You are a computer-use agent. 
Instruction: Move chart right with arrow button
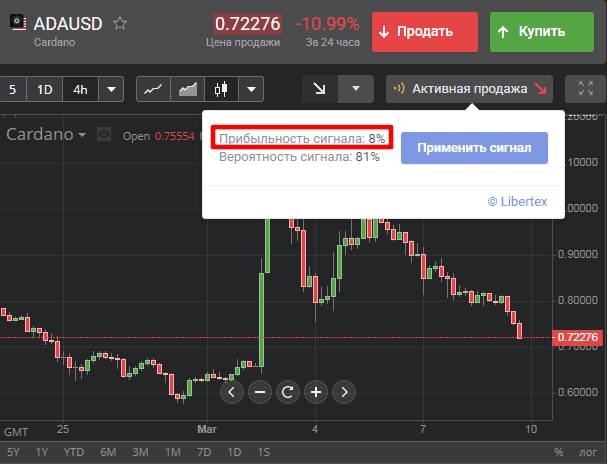344,392
